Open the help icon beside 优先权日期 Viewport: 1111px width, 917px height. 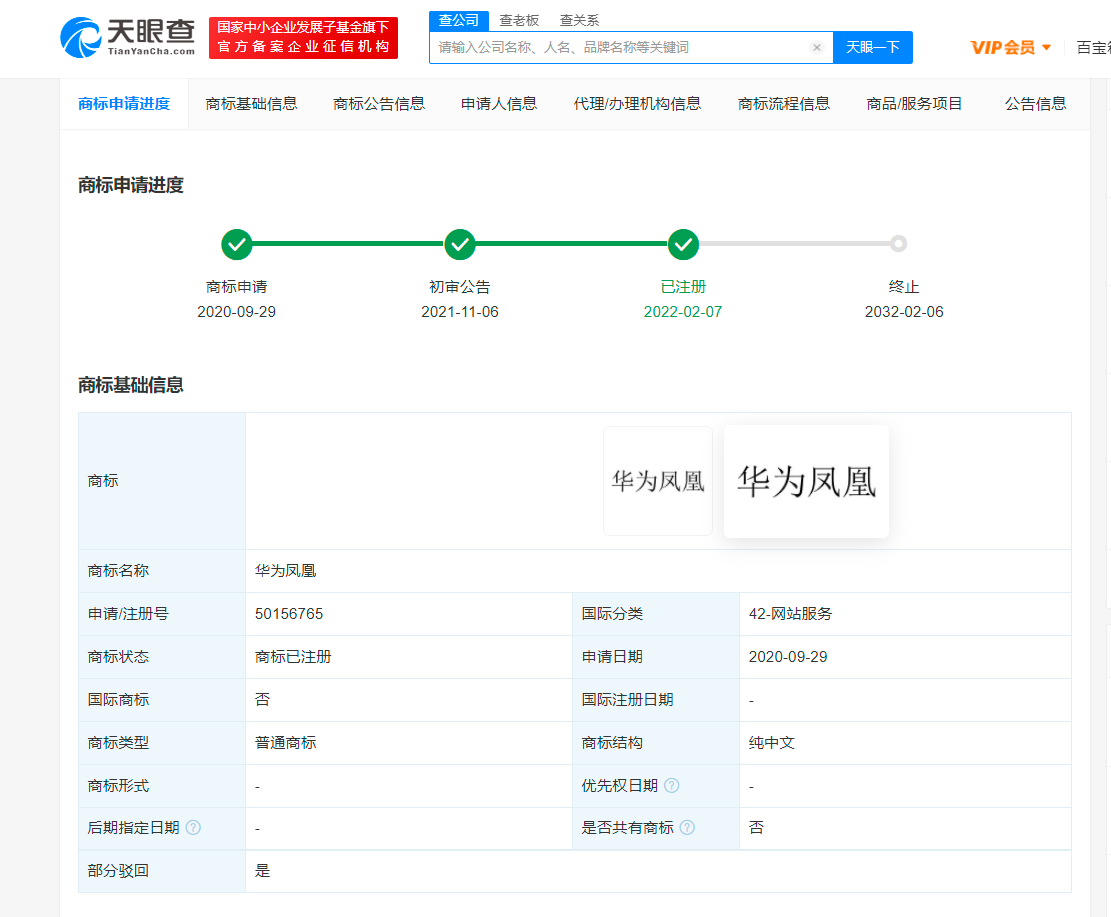tap(671, 785)
